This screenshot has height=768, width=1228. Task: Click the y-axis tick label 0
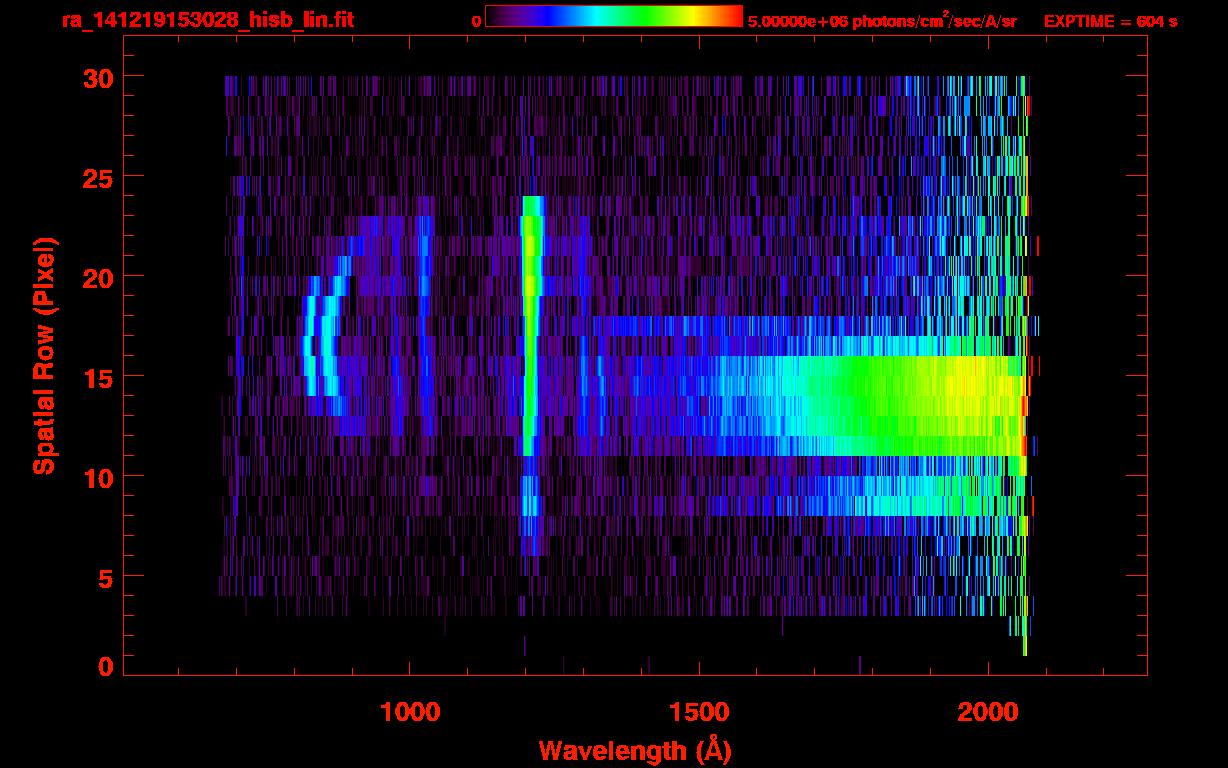click(x=106, y=666)
